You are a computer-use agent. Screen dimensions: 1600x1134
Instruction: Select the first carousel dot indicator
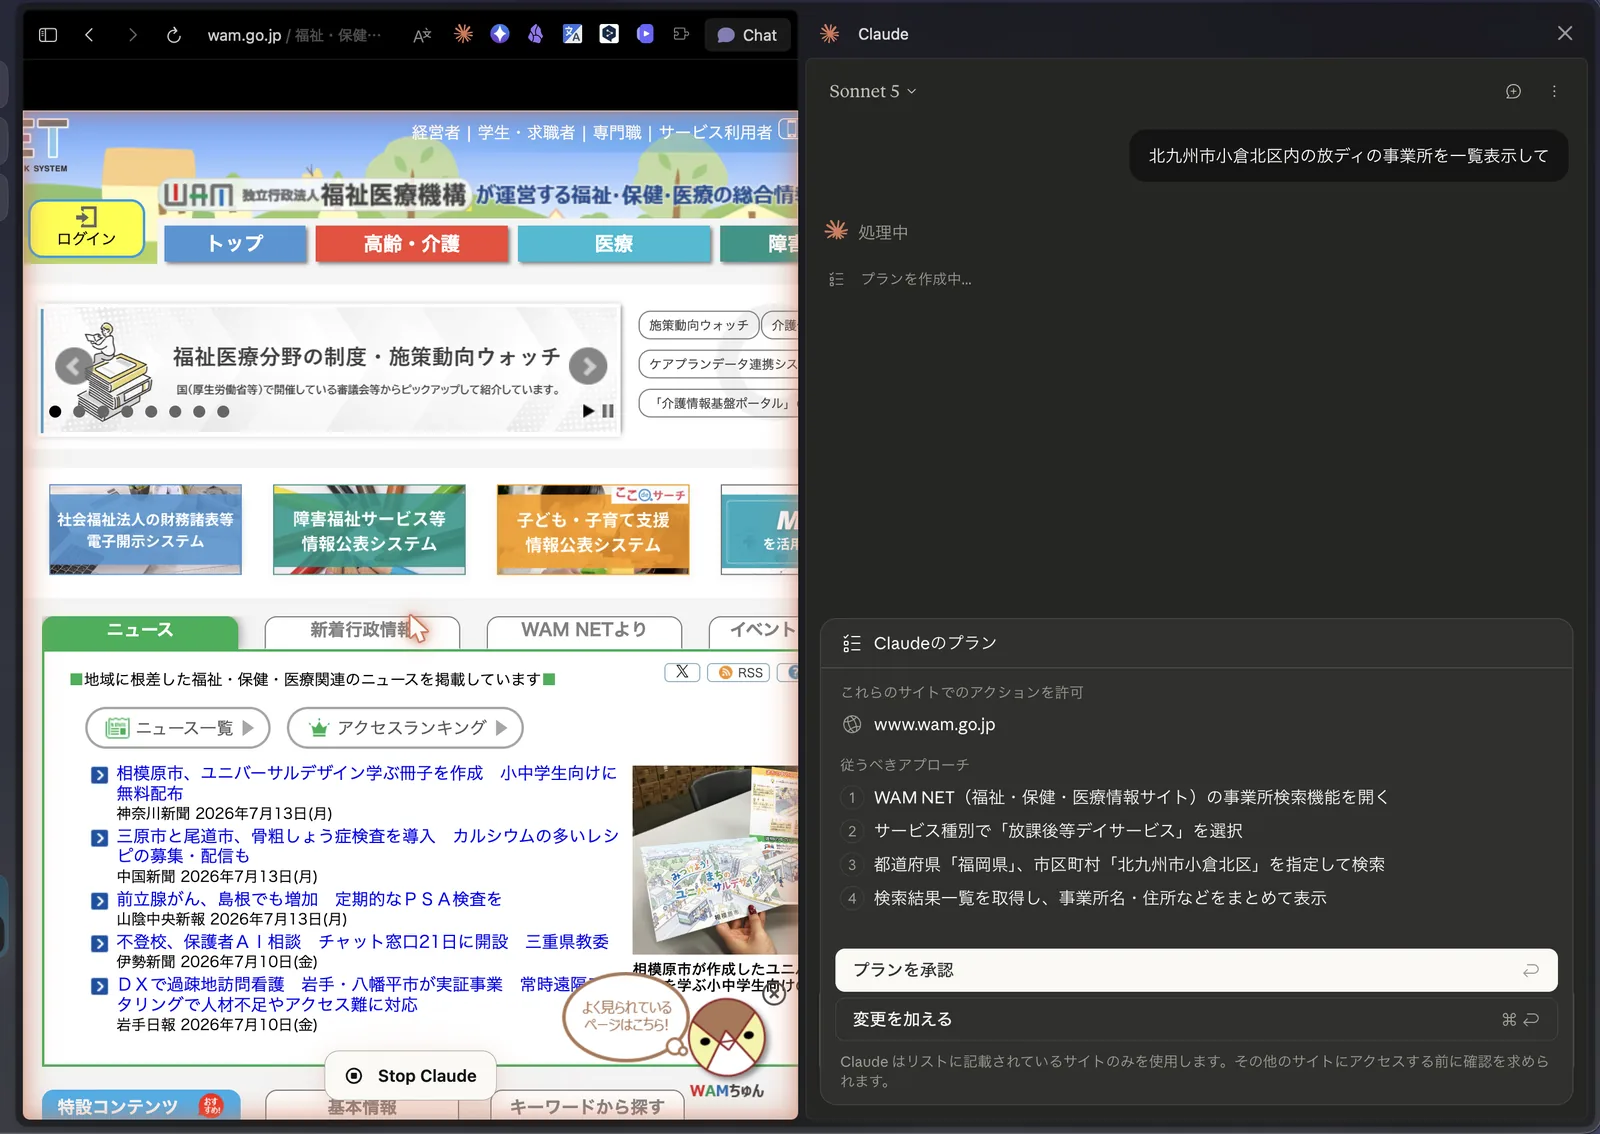[x=55, y=411]
